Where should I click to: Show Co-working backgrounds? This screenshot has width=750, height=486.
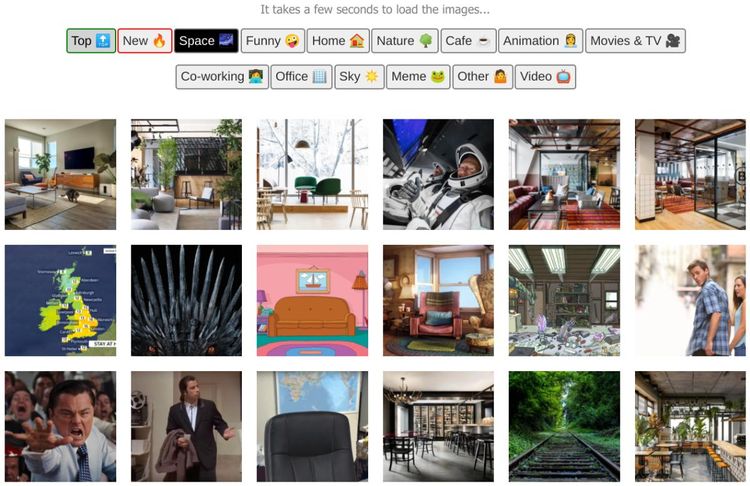222,77
